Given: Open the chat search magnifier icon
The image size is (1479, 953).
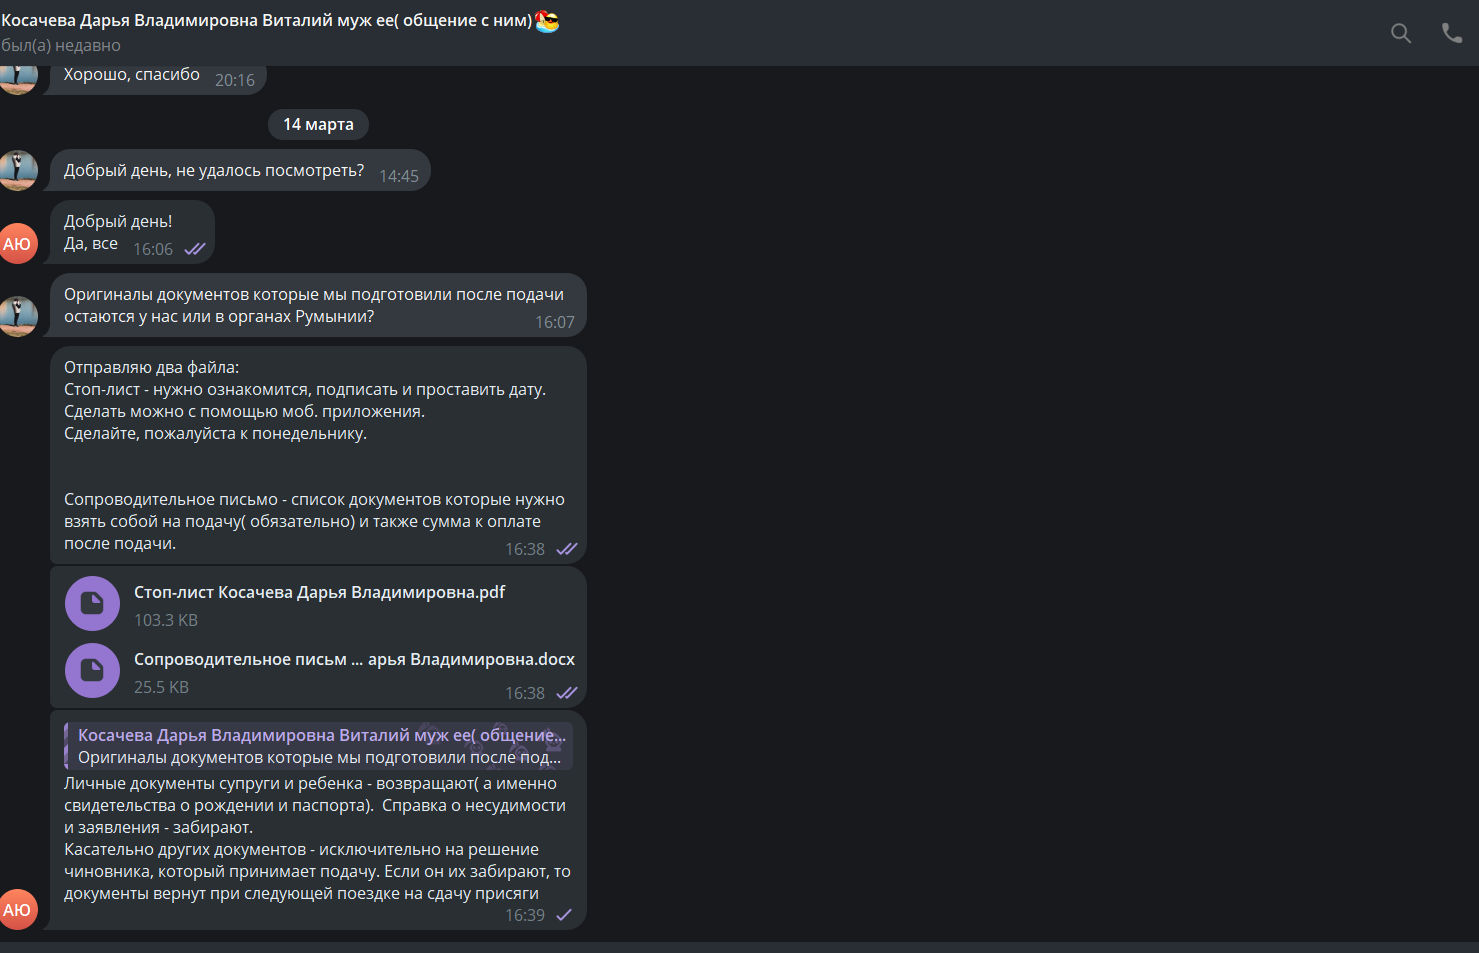Looking at the screenshot, I should click(x=1401, y=33).
